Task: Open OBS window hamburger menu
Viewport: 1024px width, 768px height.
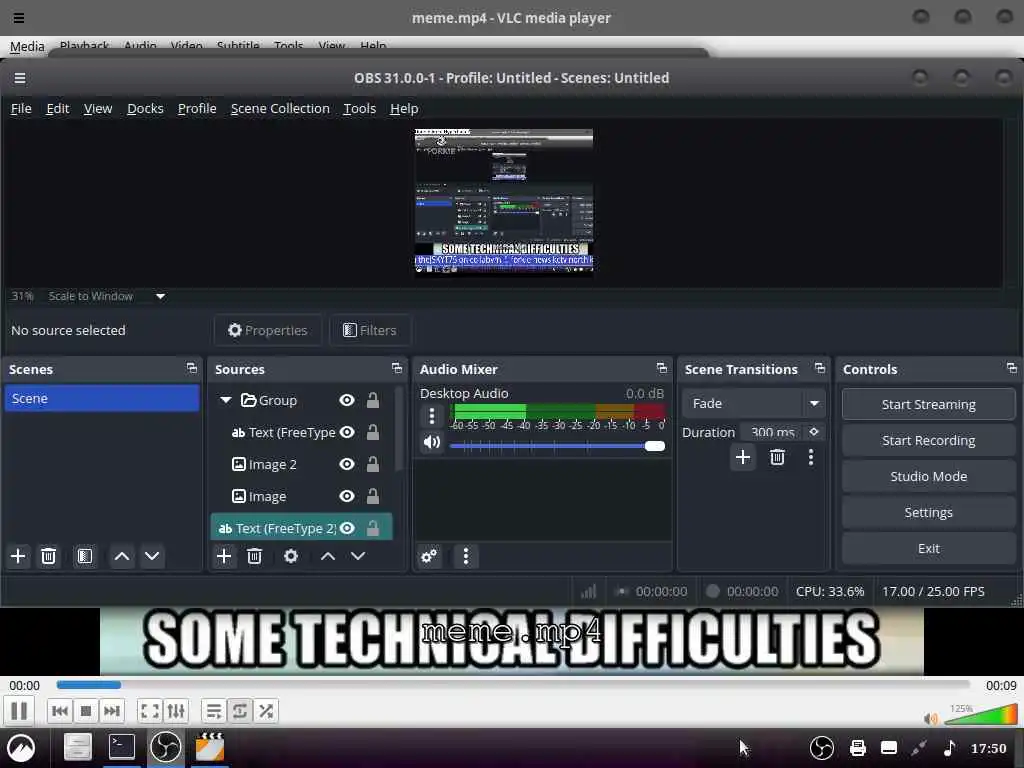Action: coord(20,78)
